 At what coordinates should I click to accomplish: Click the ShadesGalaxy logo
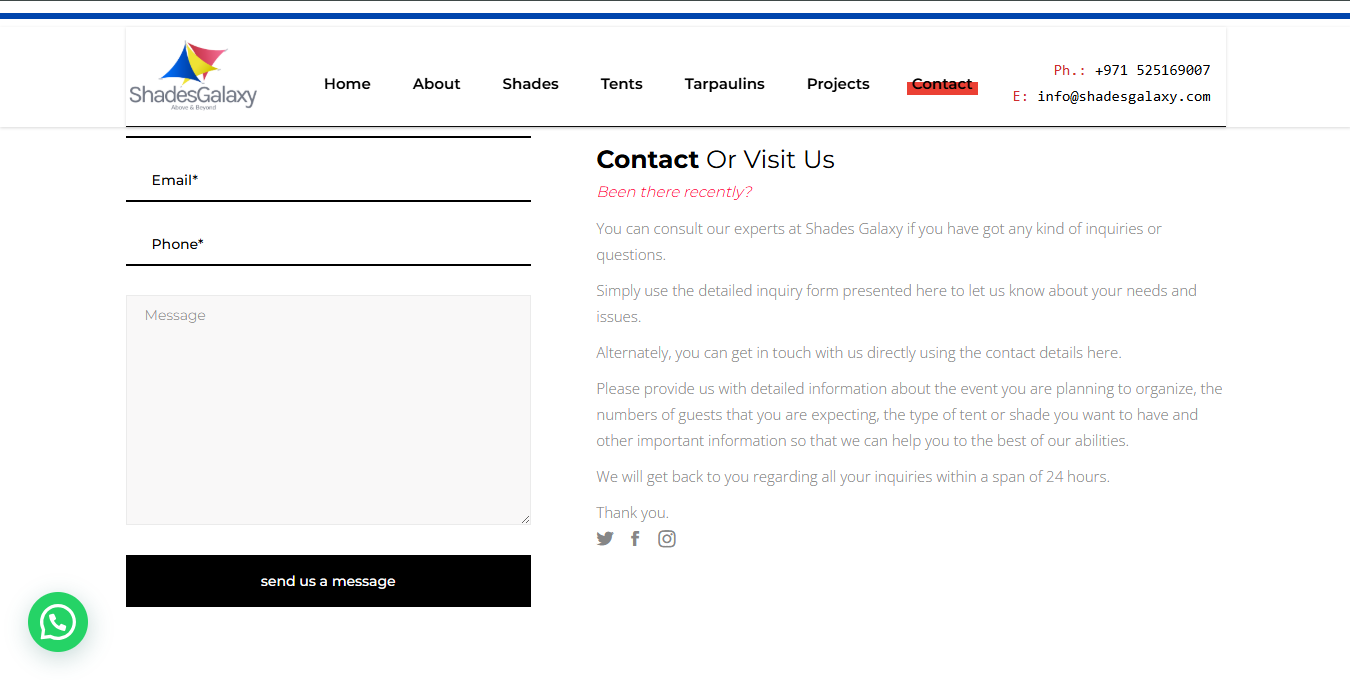(x=193, y=76)
